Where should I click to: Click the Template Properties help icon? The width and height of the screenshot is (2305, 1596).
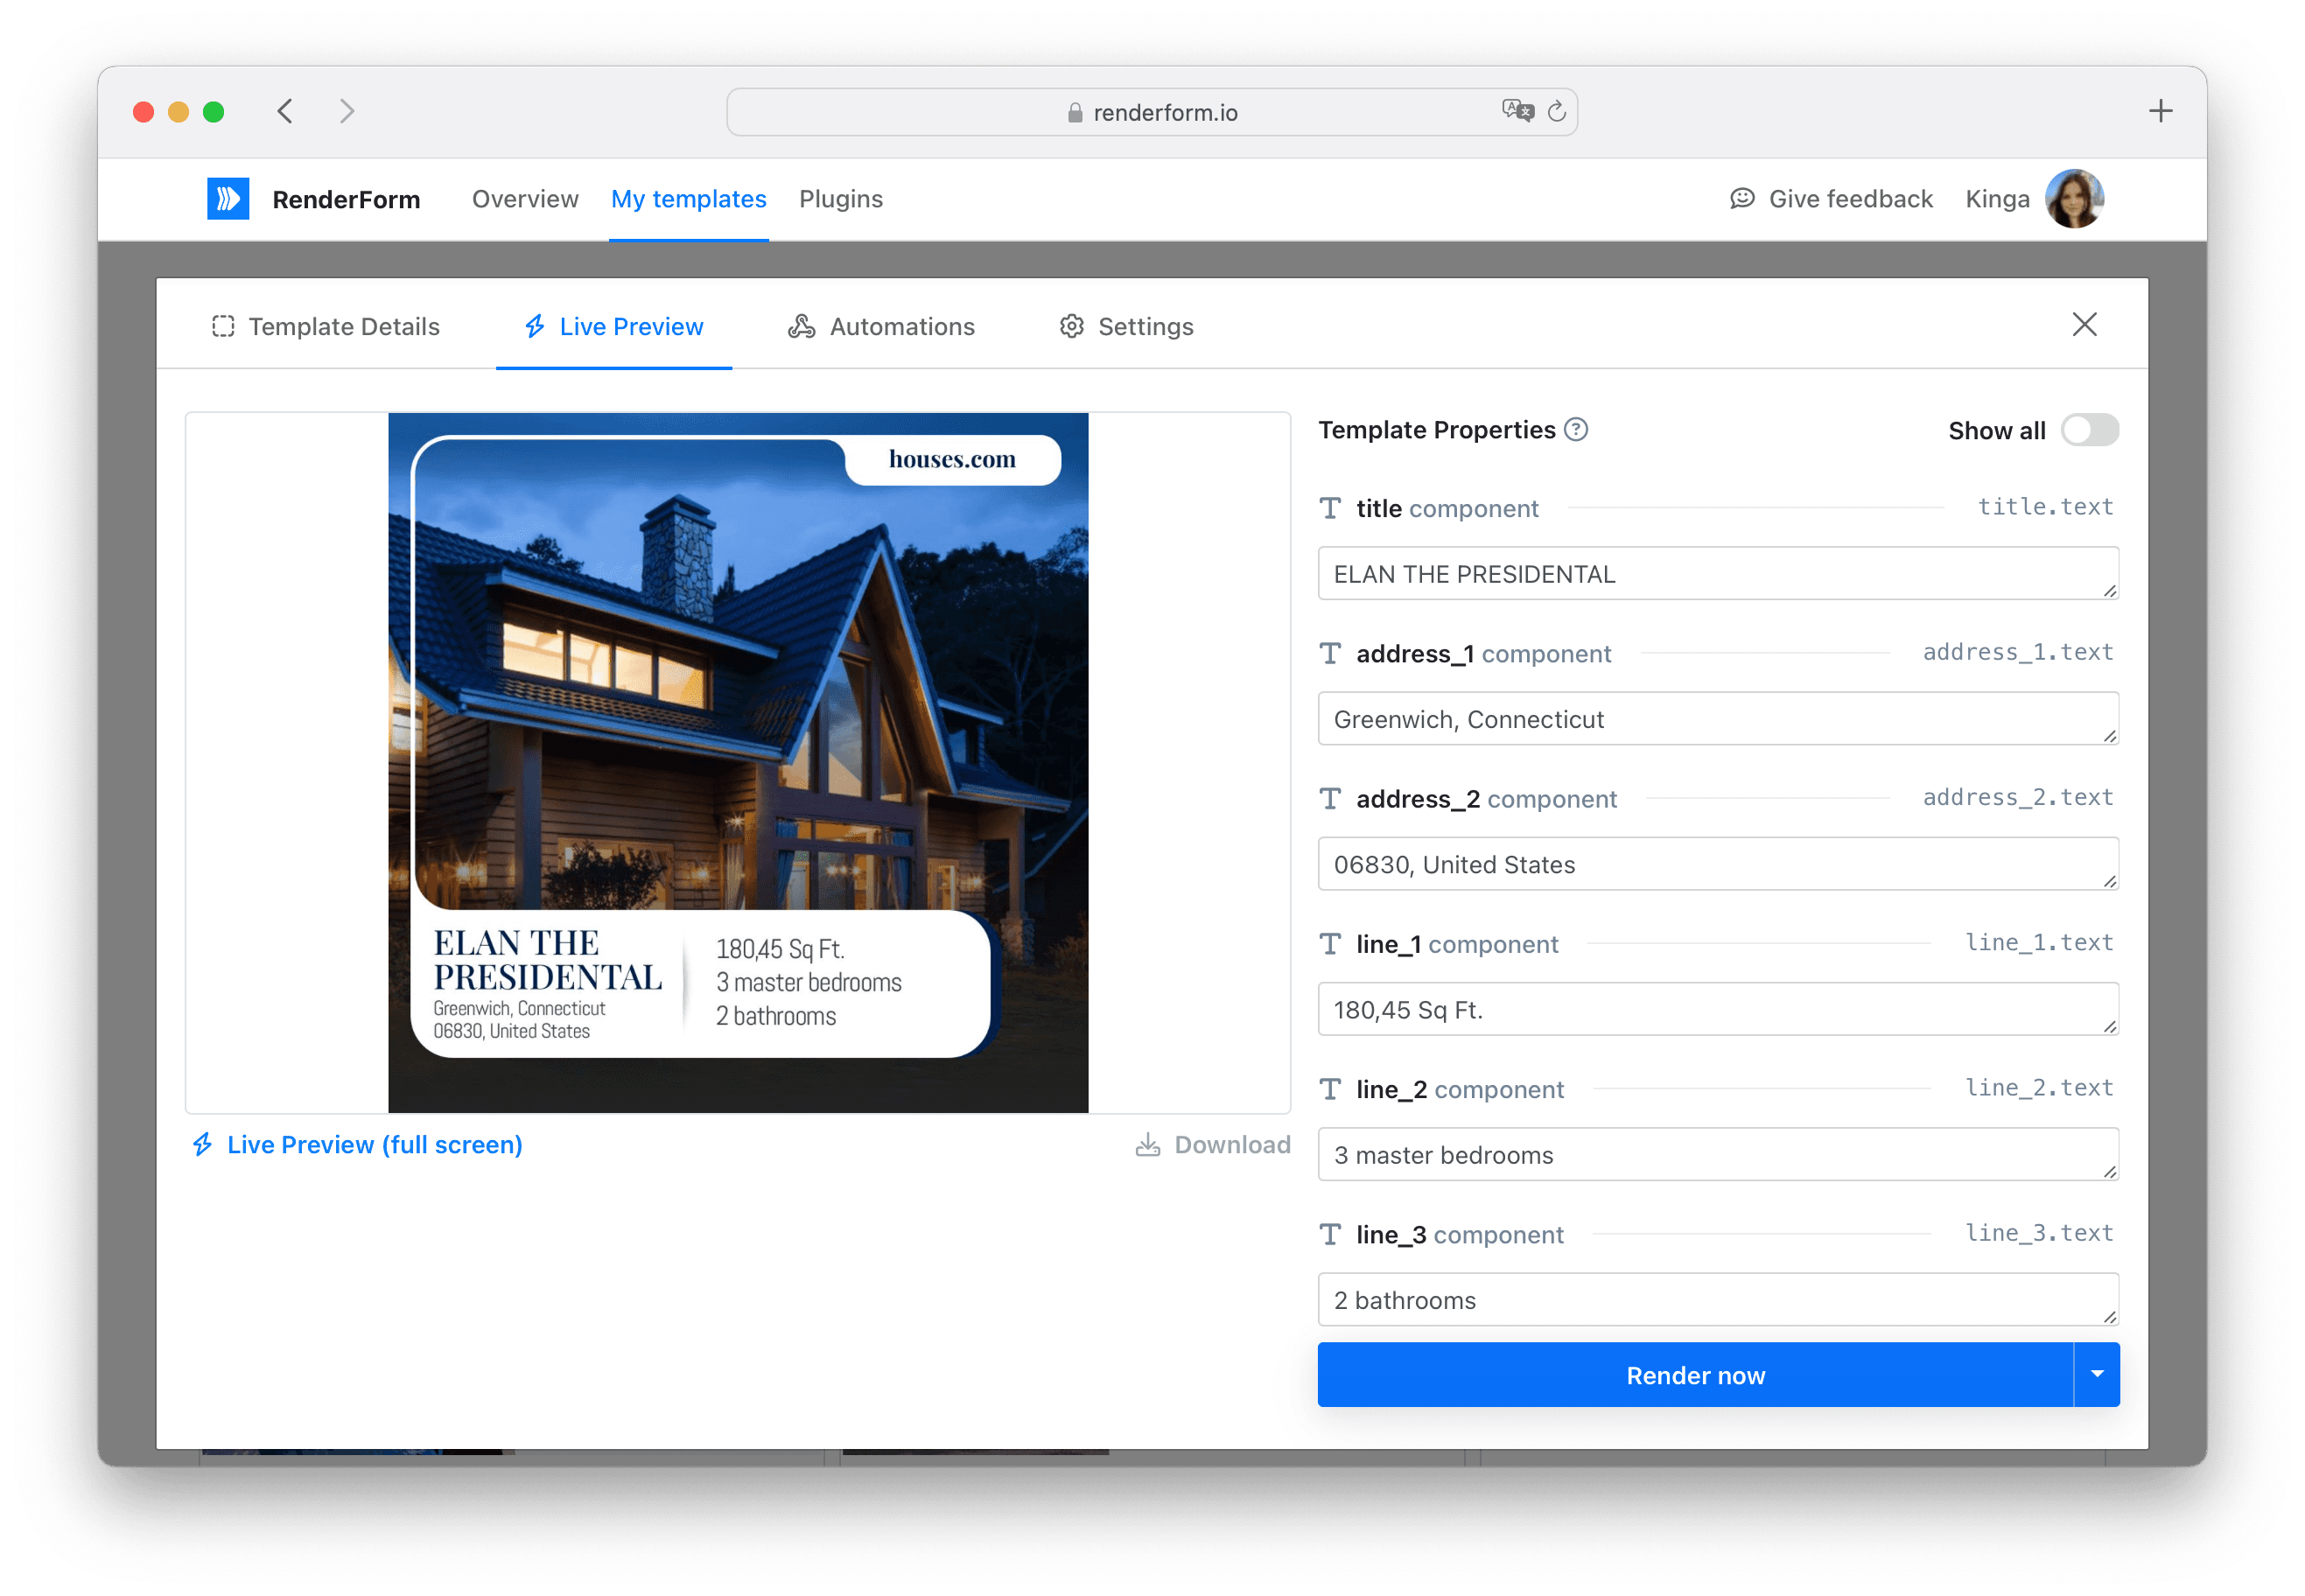[1576, 430]
